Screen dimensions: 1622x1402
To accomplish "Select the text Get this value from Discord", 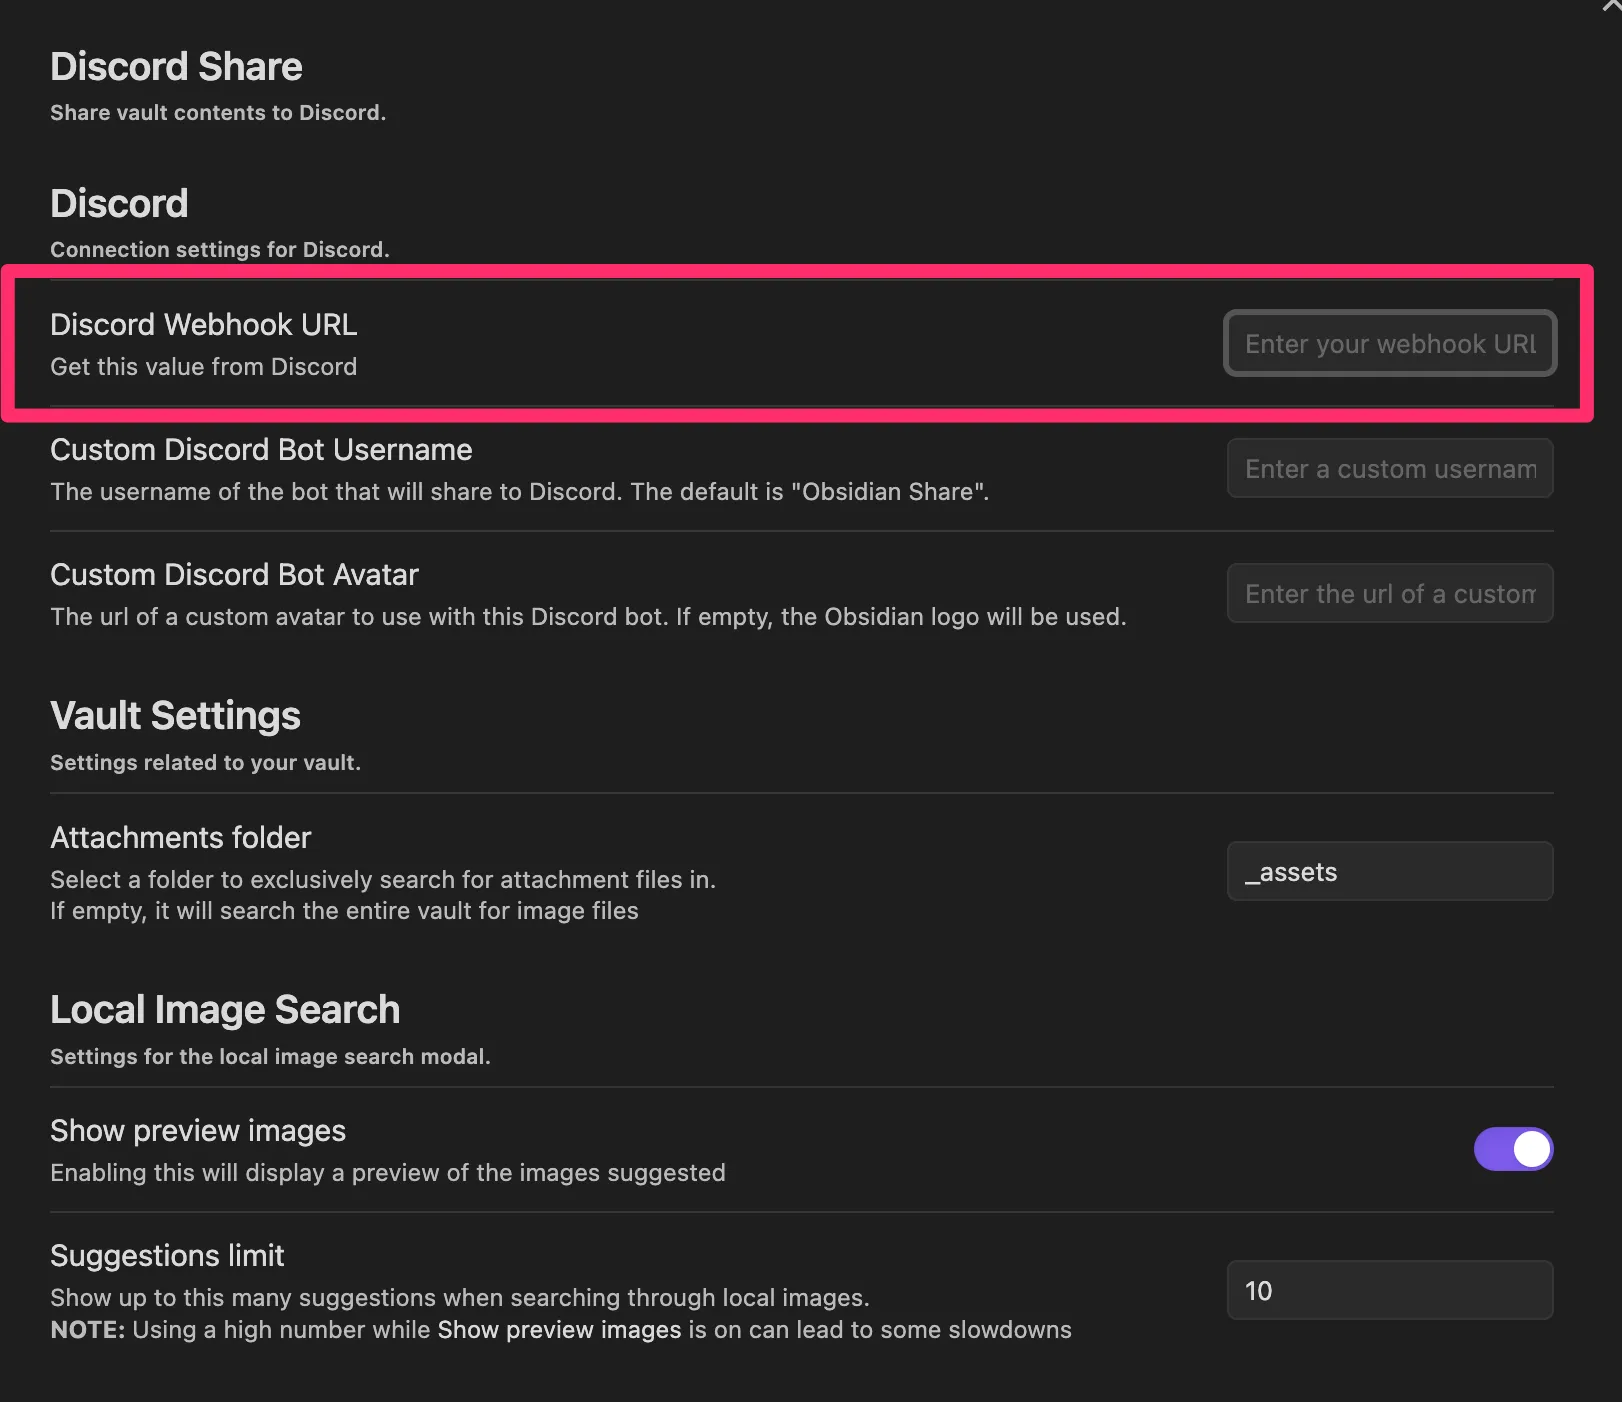I will pos(203,366).
